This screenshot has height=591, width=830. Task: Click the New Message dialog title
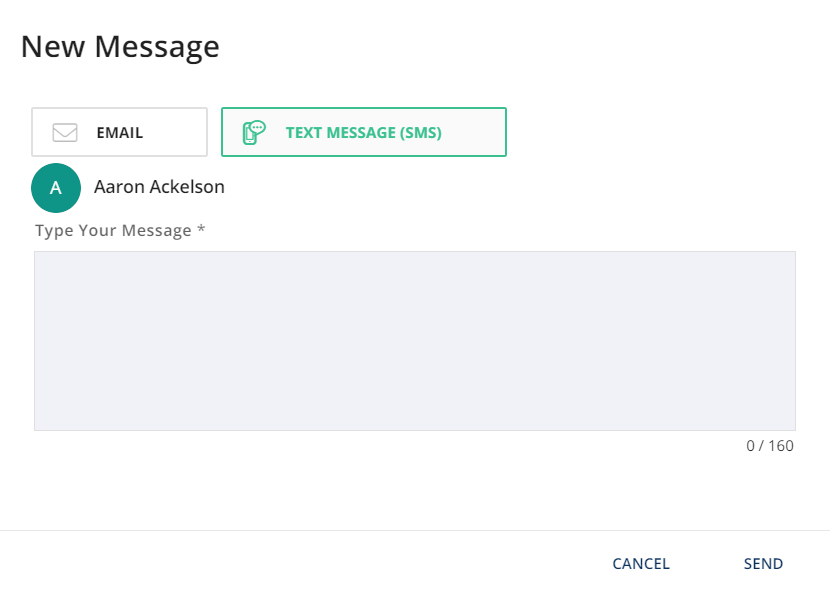coord(120,47)
